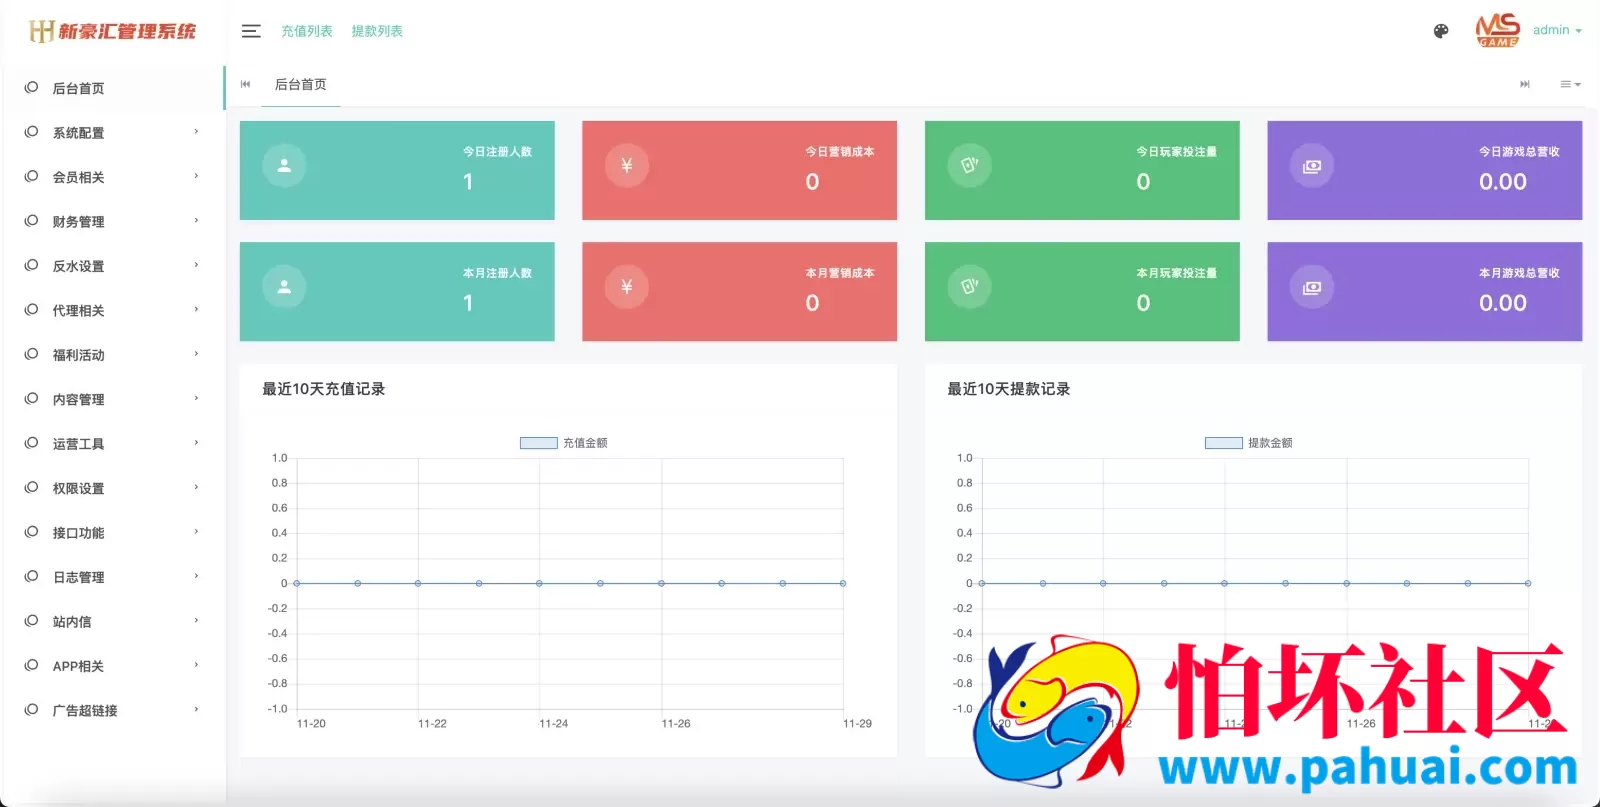Open the tab options dropdown menu

(1570, 85)
